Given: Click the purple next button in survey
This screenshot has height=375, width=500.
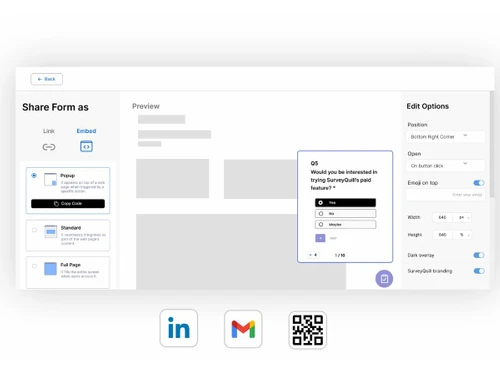Looking at the screenshot, I should pos(320,238).
